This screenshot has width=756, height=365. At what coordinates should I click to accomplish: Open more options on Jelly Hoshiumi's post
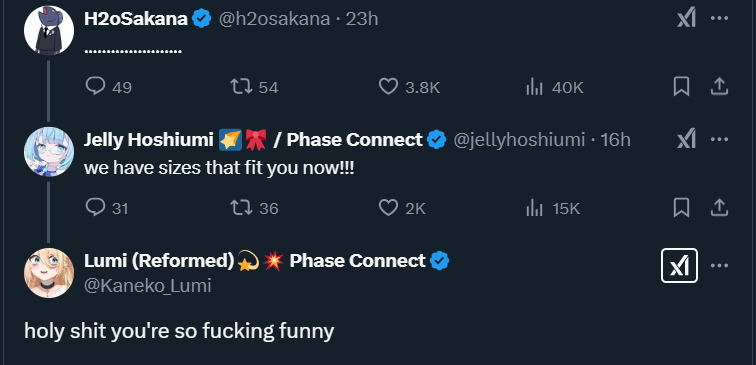tap(719, 139)
